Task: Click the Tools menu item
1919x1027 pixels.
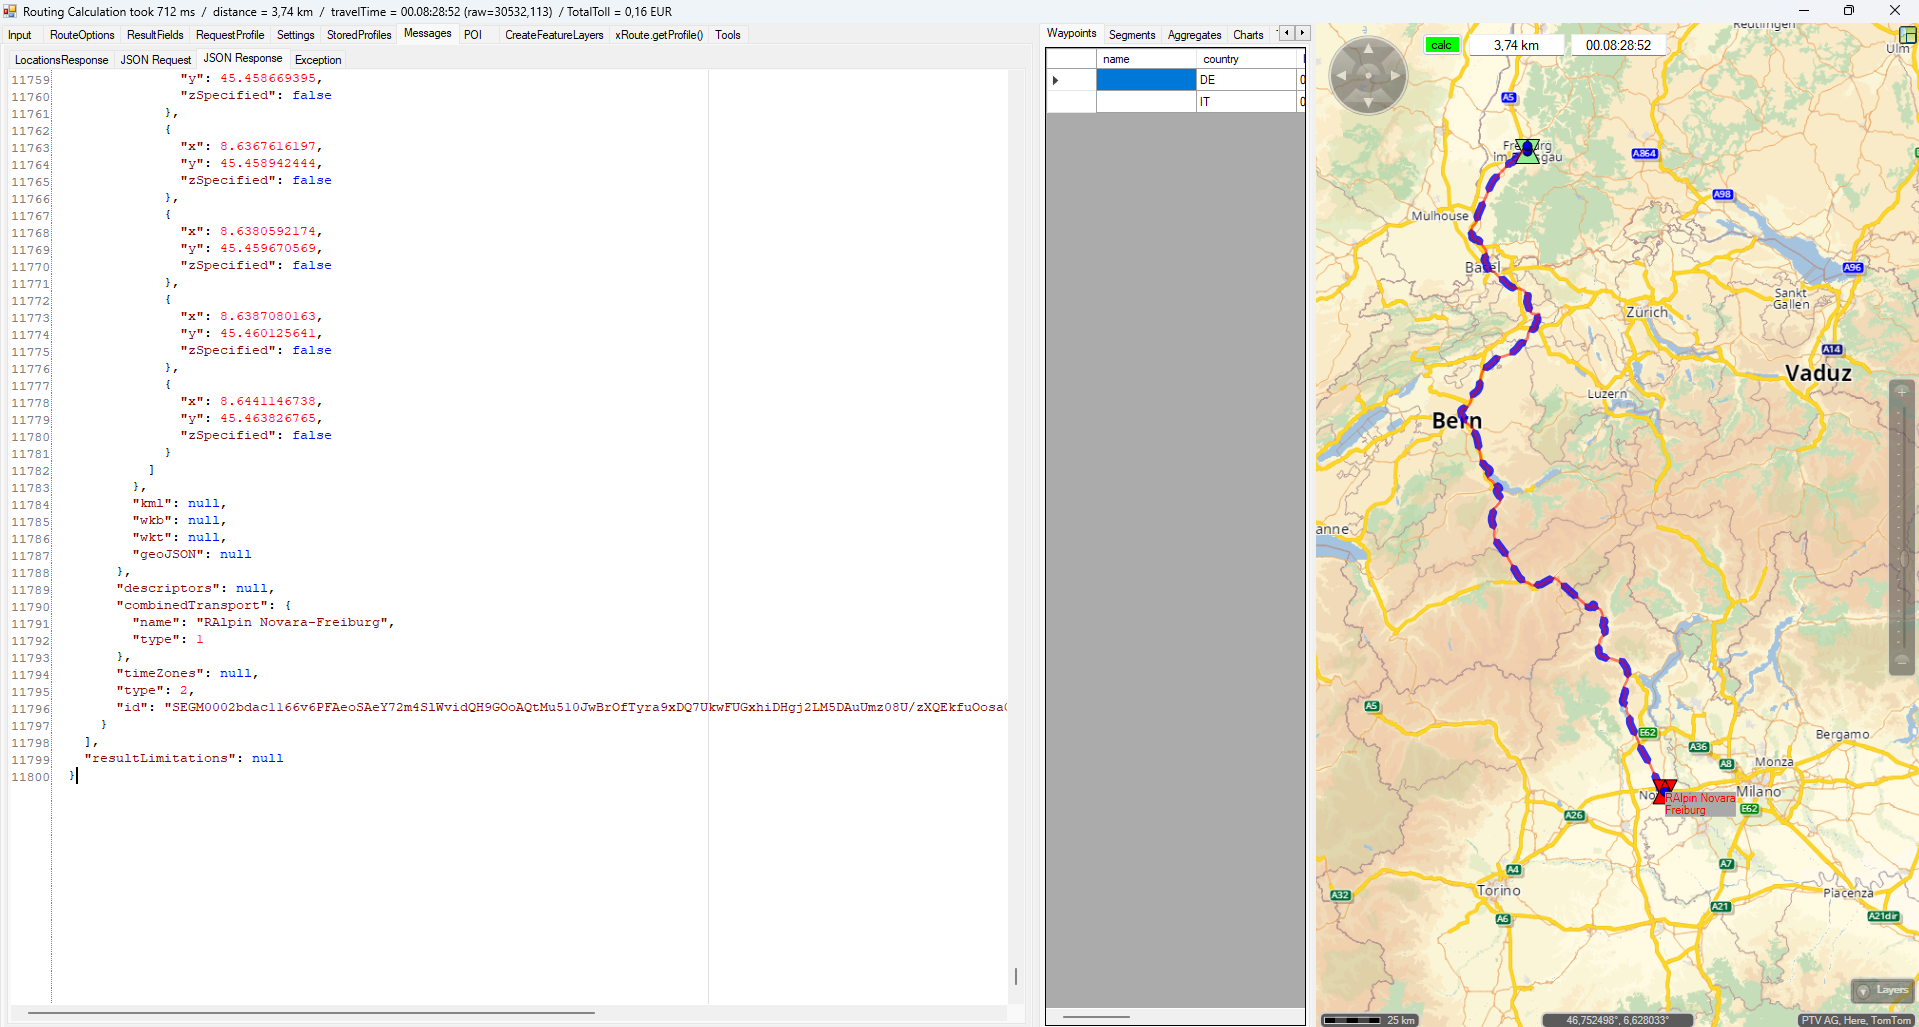Action: [727, 35]
